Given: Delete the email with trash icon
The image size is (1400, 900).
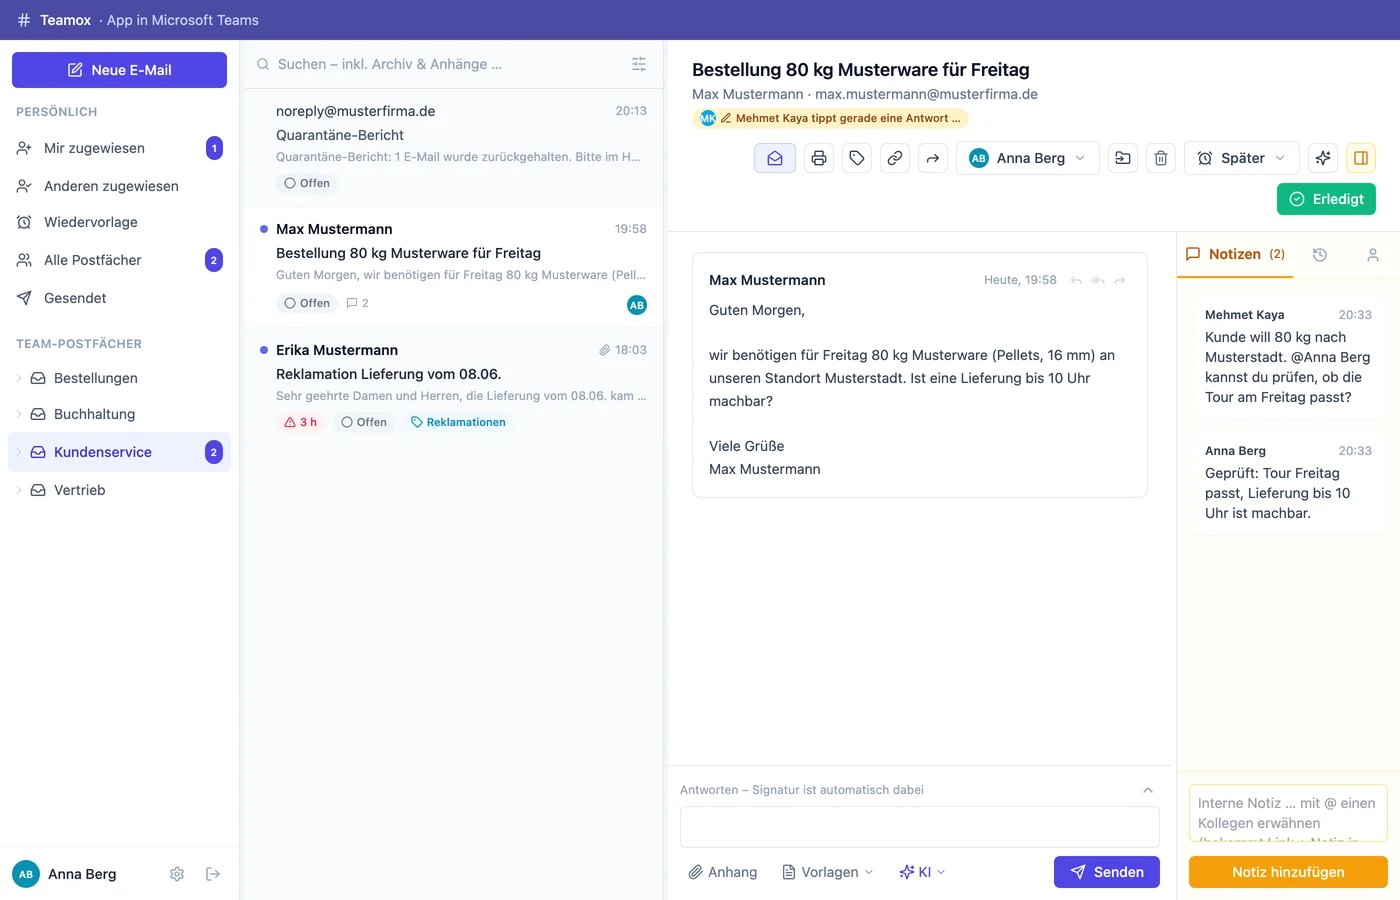Looking at the screenshot, I should pyautogui.click(x=1161, y=158).
